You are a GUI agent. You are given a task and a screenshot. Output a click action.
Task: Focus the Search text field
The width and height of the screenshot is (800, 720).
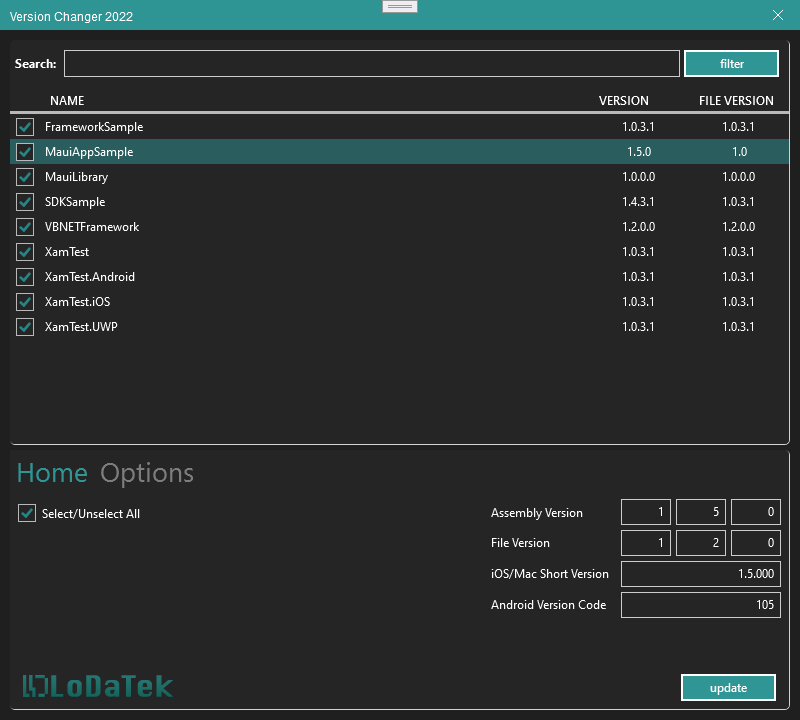(371, 64)
